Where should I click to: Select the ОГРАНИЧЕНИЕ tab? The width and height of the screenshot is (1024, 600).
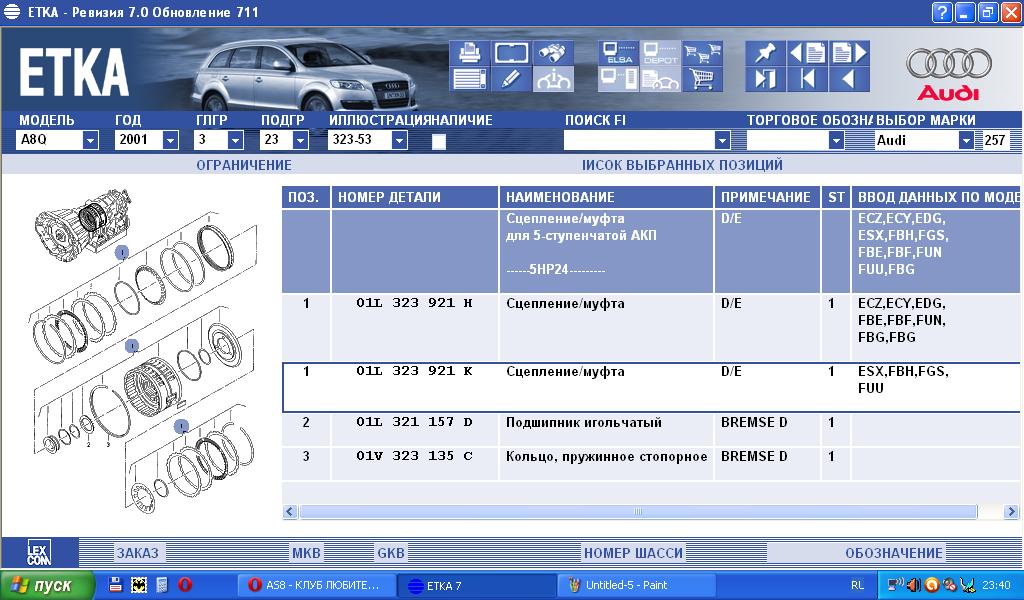pyautogui.click(x=243, y=165)
